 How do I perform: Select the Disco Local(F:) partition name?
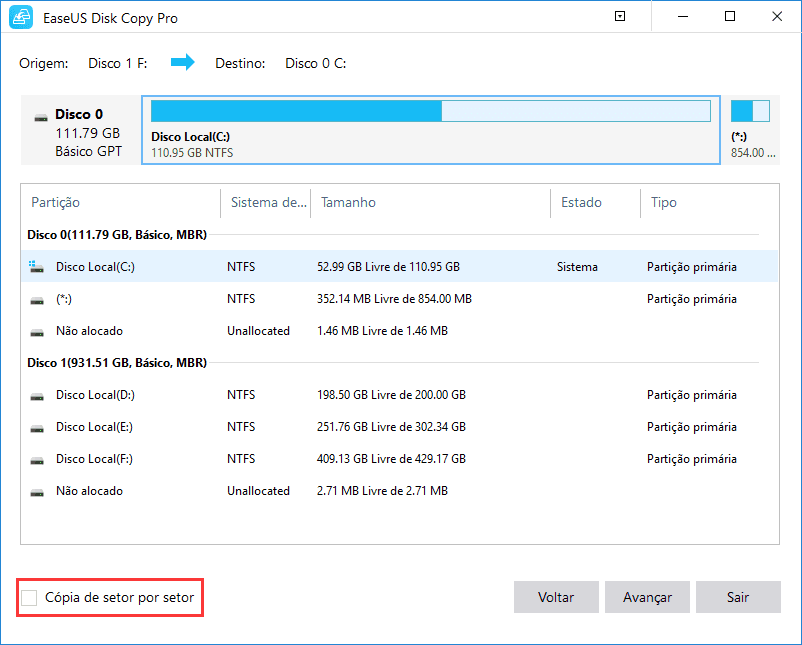click(94, 459)
